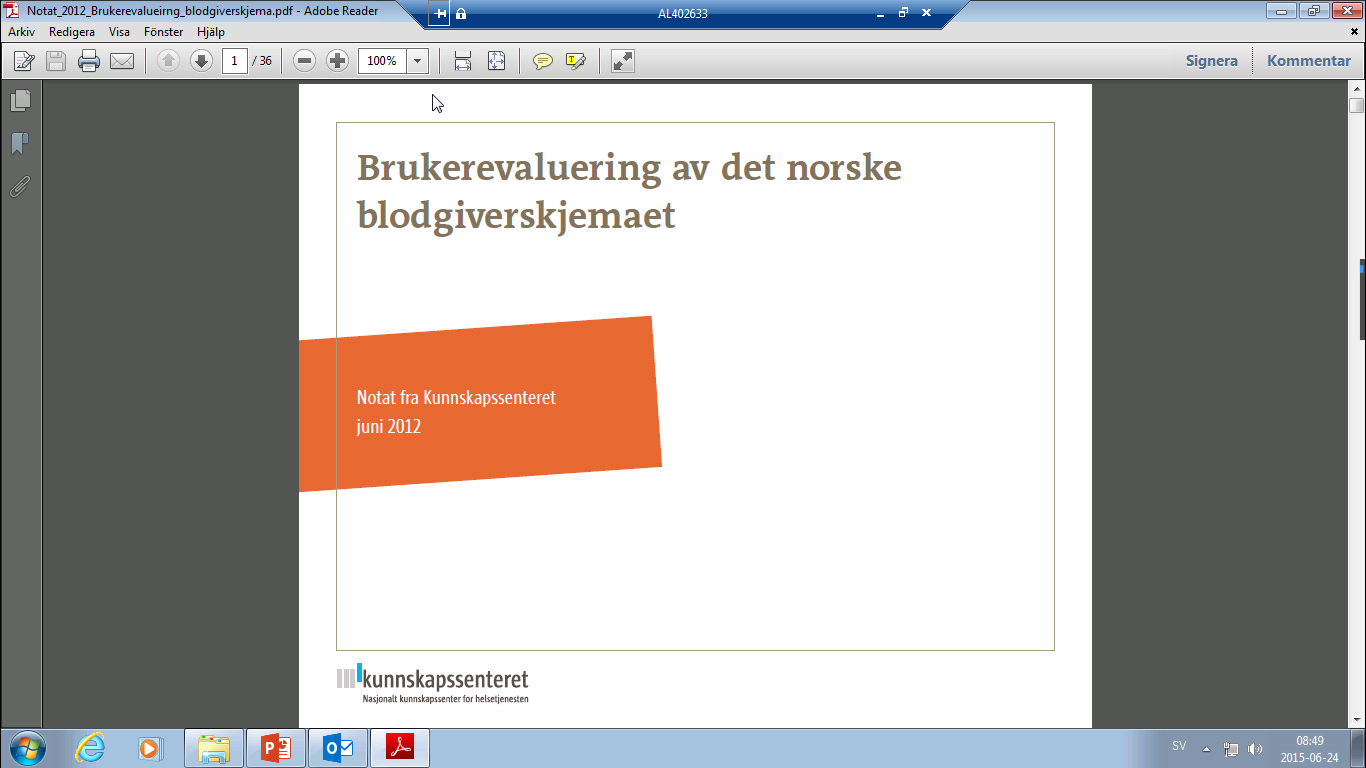Switch to read mode with expand arrows
Image resolution: width=1366 pixels, height=768 pixels.
(x=623, y=61)
